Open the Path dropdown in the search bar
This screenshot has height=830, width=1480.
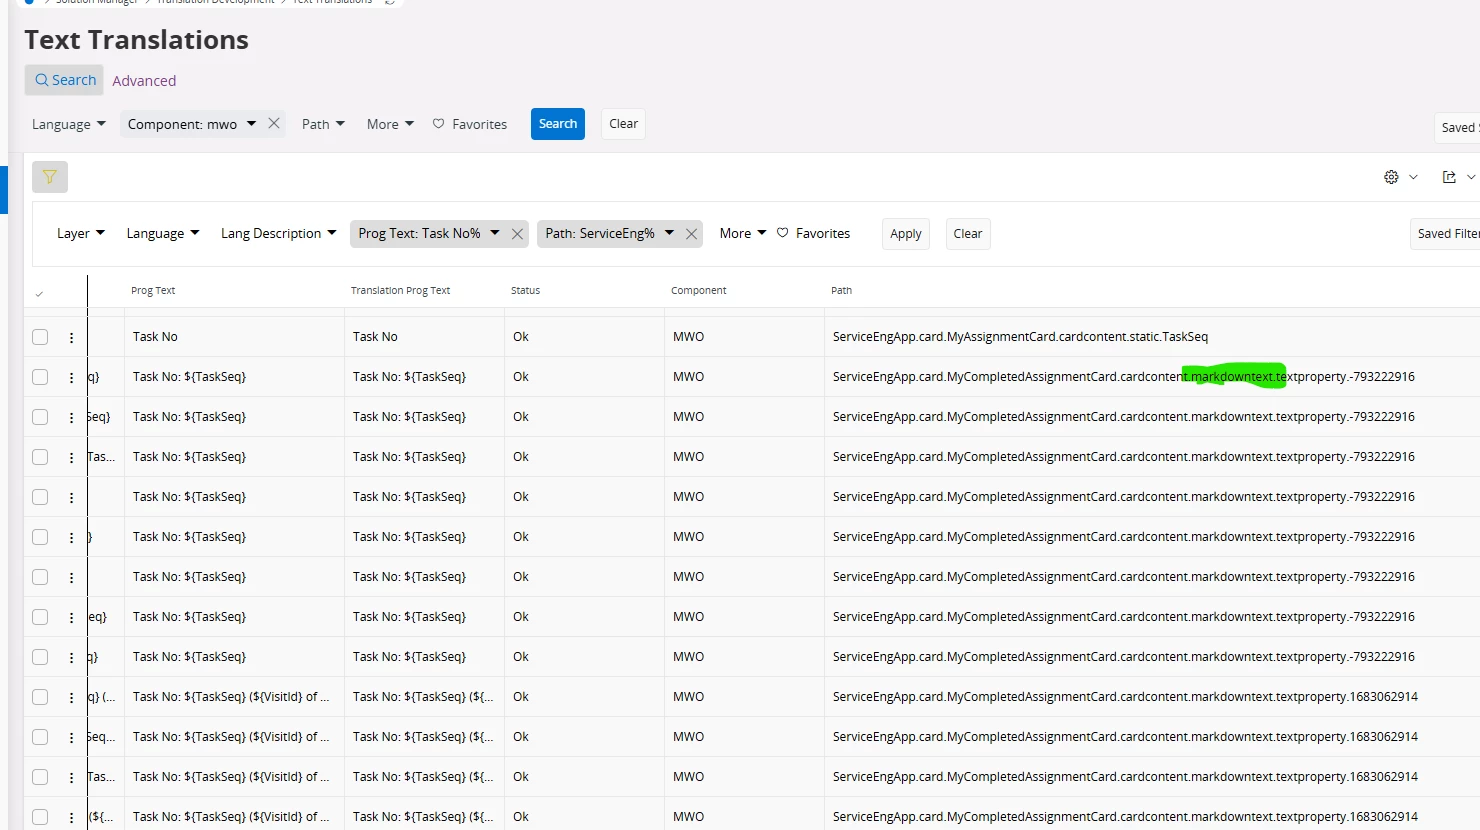click(323, 124)
